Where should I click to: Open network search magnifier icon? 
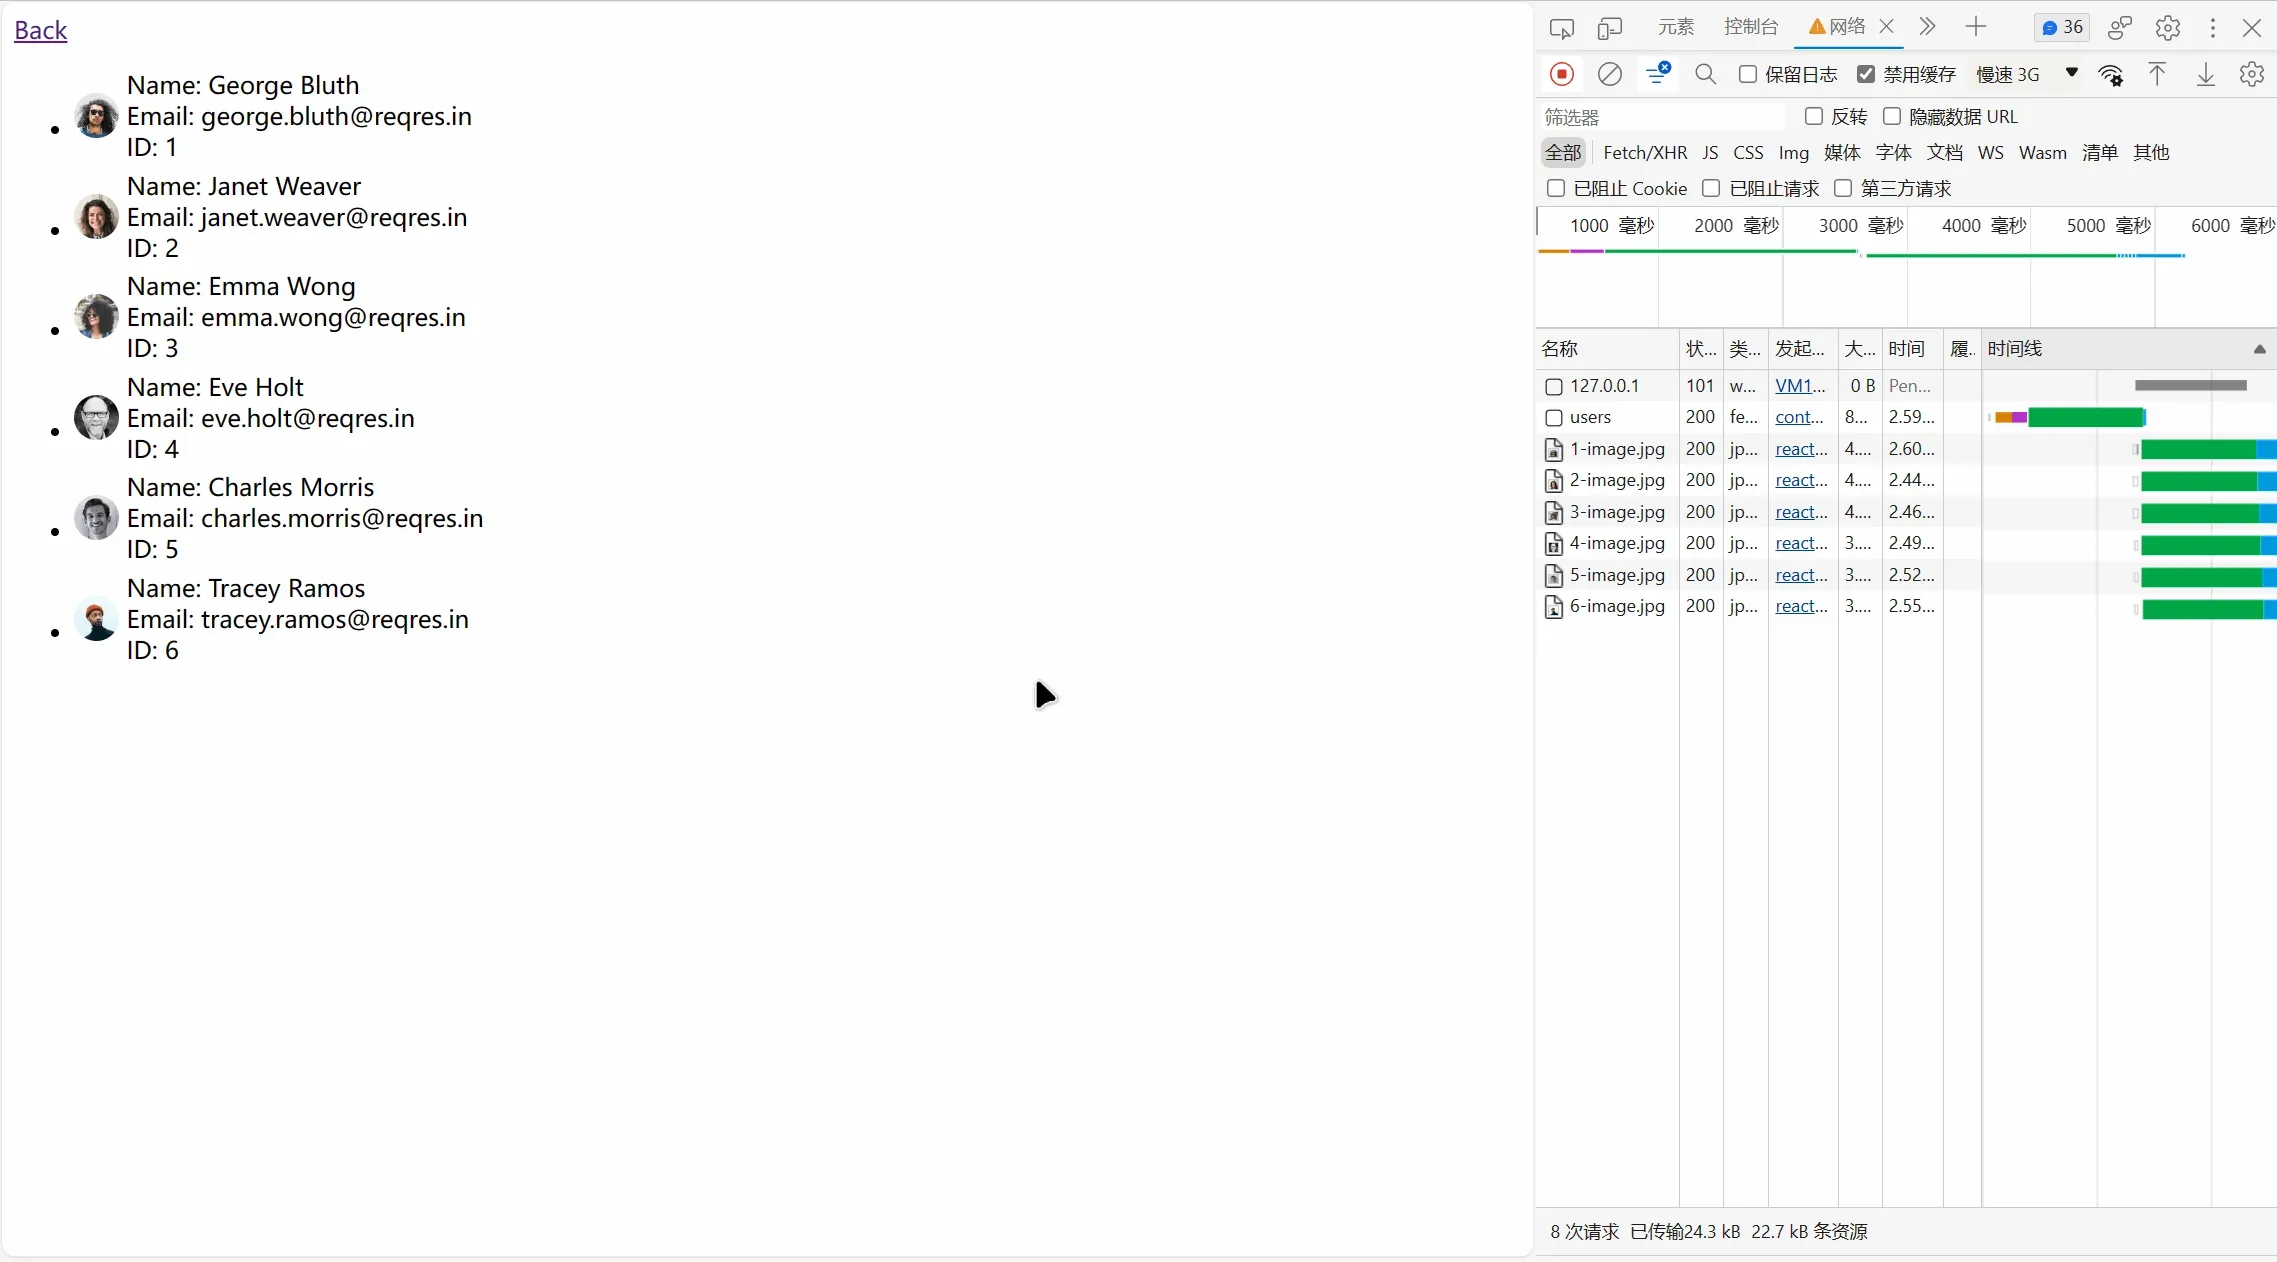point(1705,74)
